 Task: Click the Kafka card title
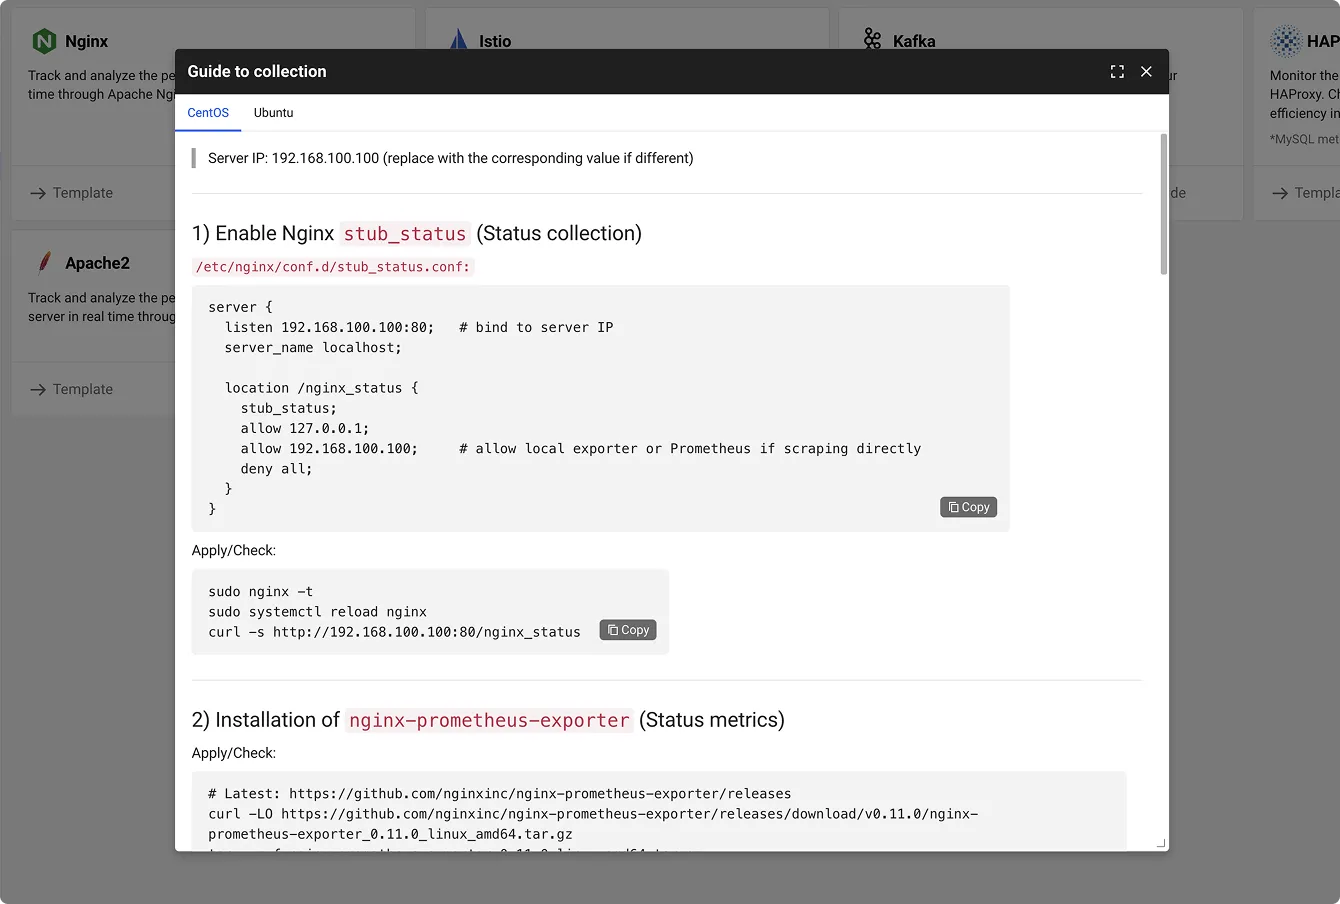[914, 41]
